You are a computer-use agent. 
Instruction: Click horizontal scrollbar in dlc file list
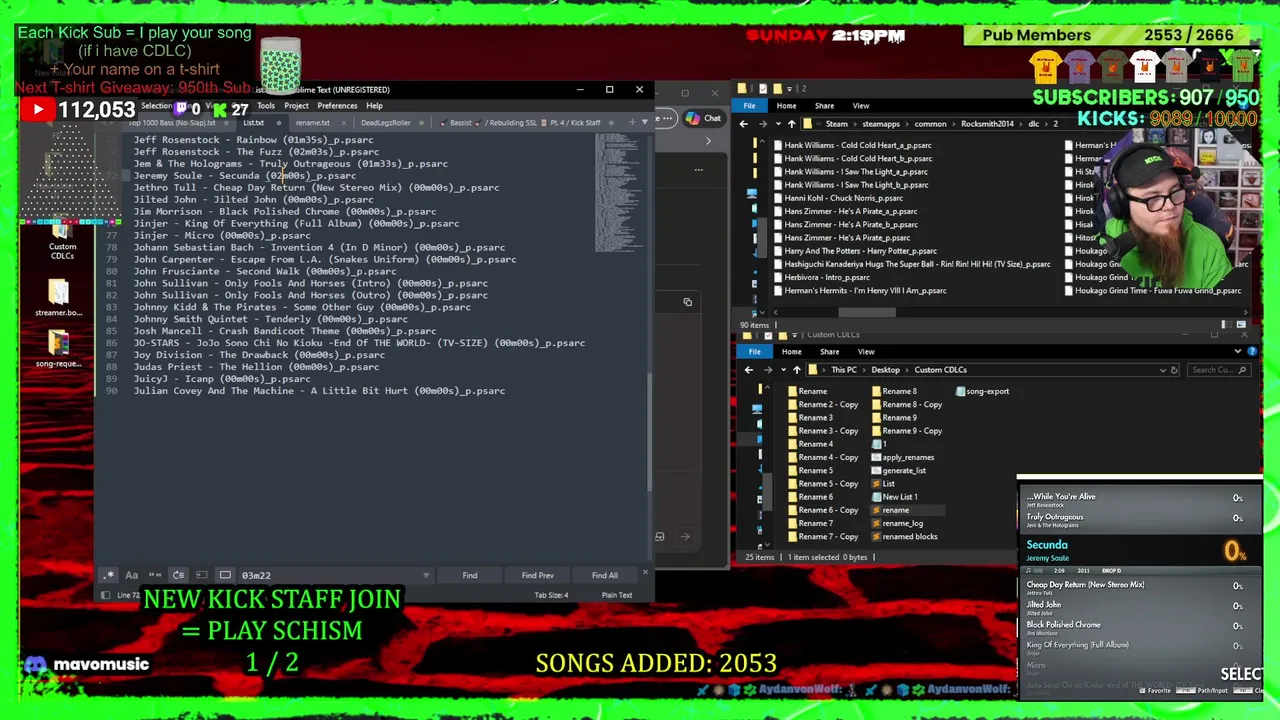pos(866,312)
